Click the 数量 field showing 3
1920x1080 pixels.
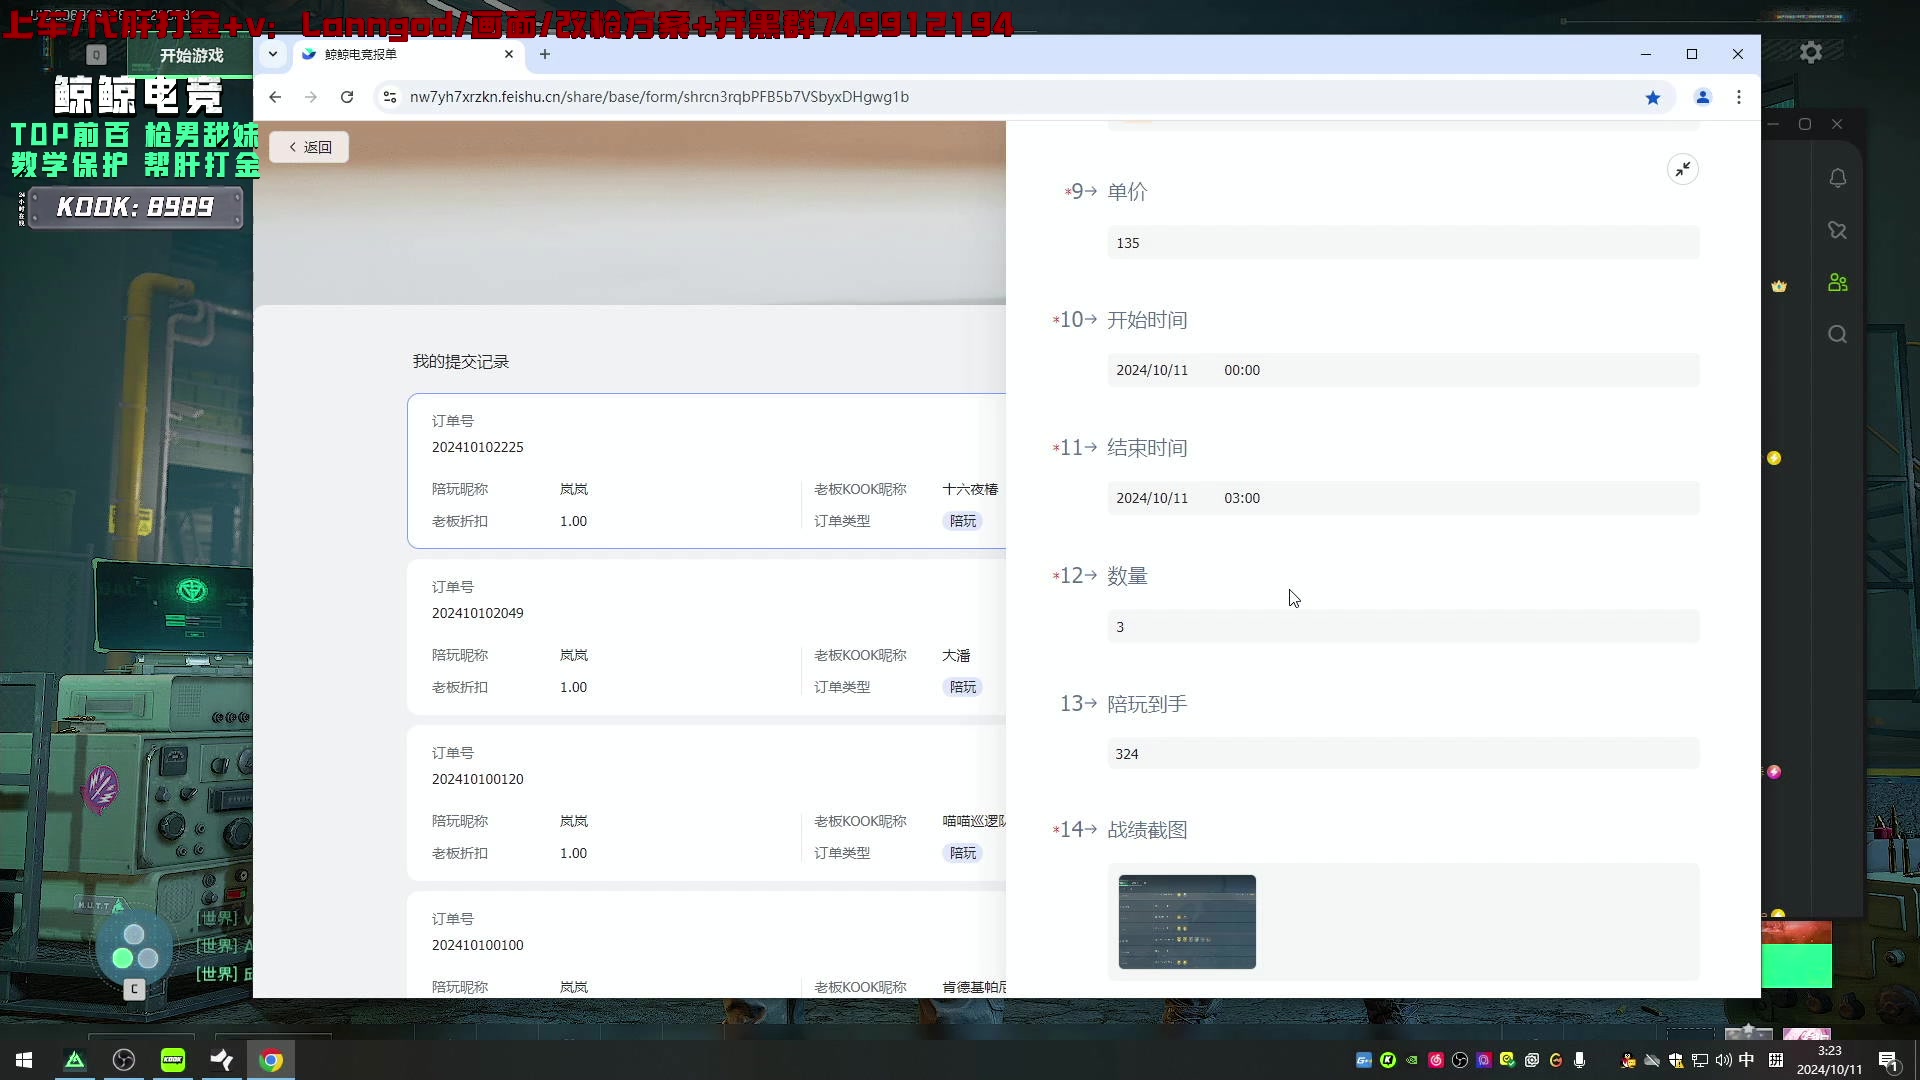pyautogui.click(x=1403, y=627)
